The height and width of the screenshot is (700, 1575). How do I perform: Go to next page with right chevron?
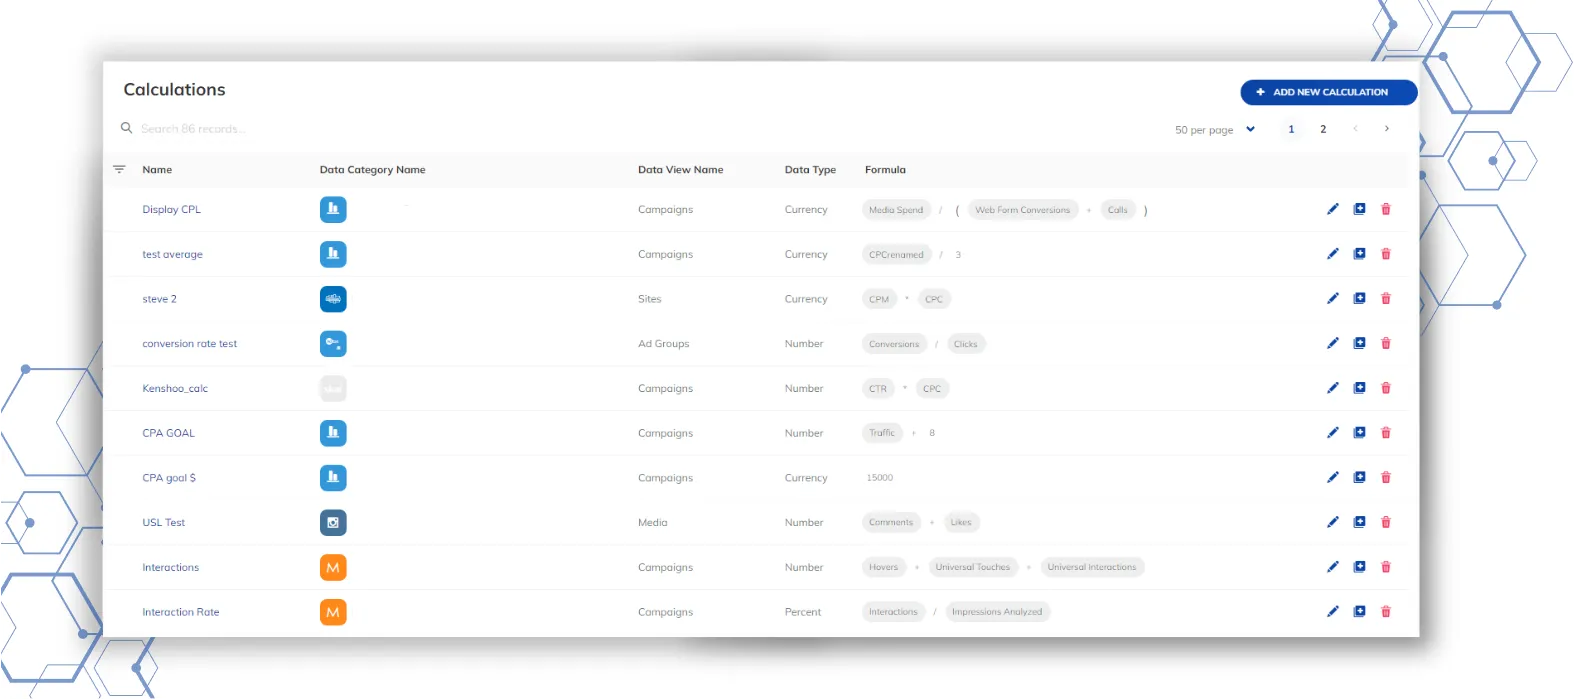tap(1386, 129)
